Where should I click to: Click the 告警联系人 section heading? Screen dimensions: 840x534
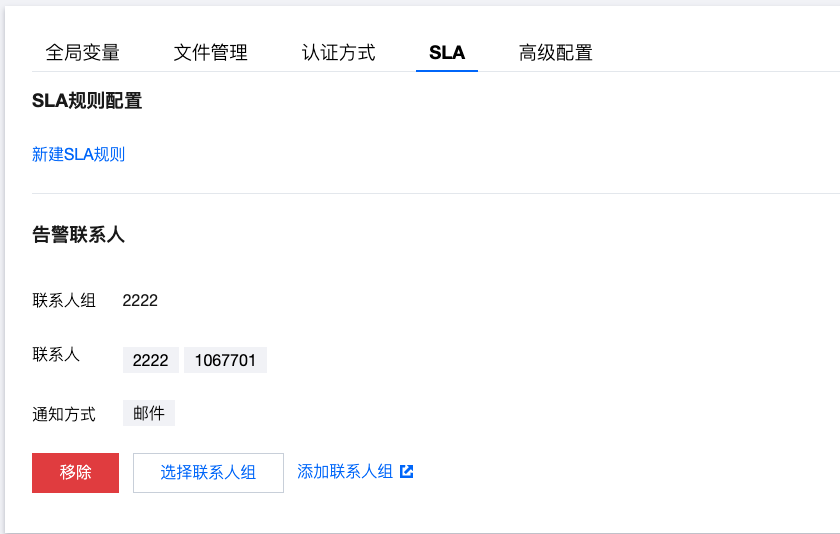[x=78, y=235]
